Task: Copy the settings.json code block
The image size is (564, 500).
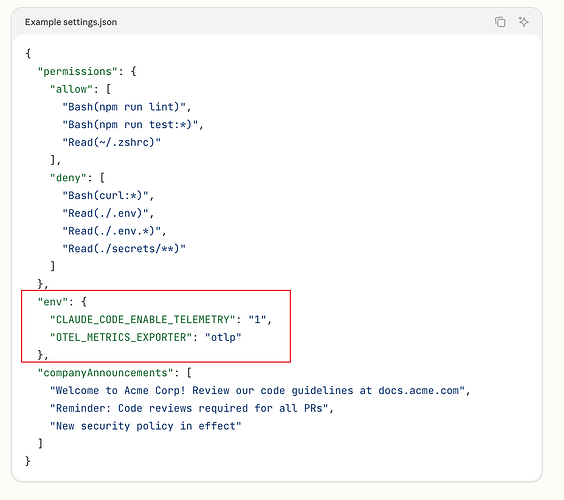Action: (500, 22)
